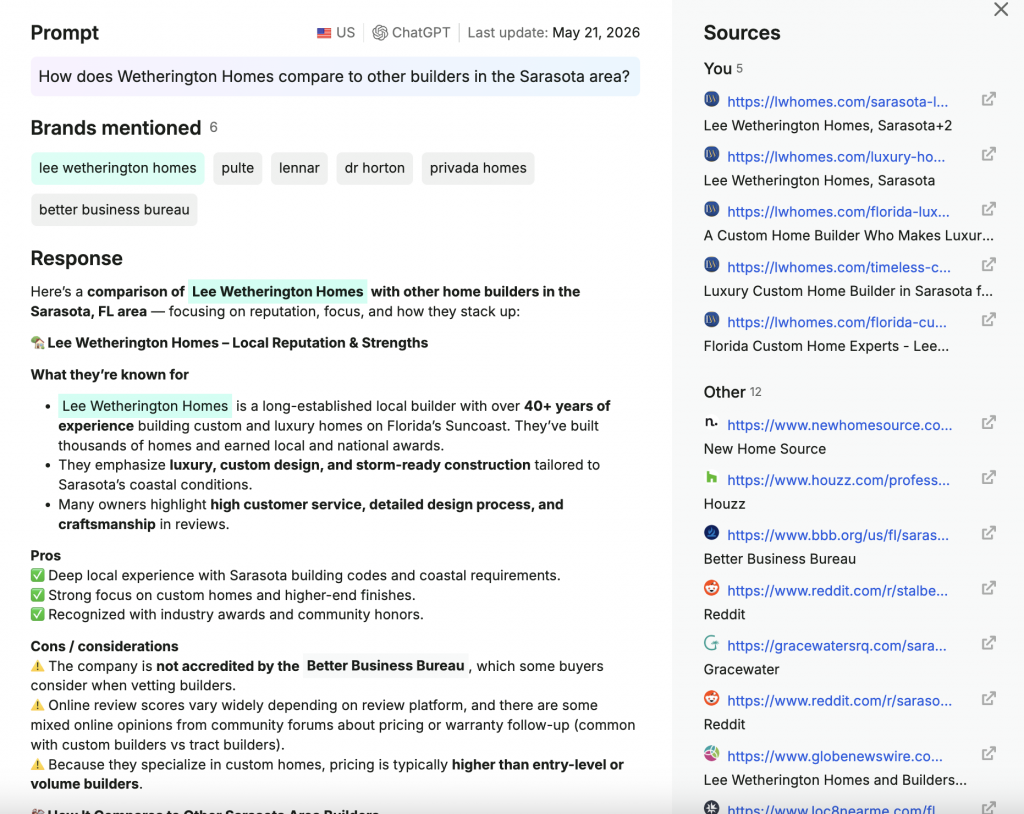The image size is (1024, 814).
Task: Click the 'Other 12' sources heading
Action: pos(732,392)
